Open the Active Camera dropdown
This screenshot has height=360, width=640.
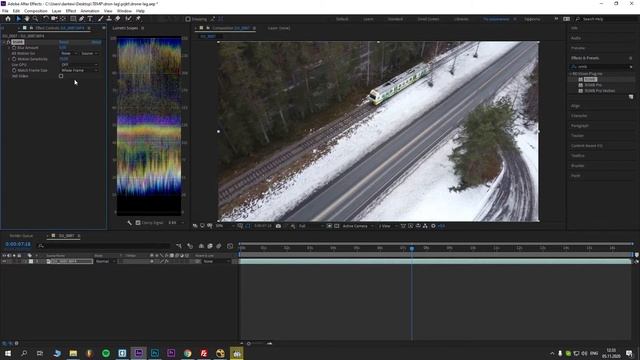pyautogui.click(x=358, y=226)
